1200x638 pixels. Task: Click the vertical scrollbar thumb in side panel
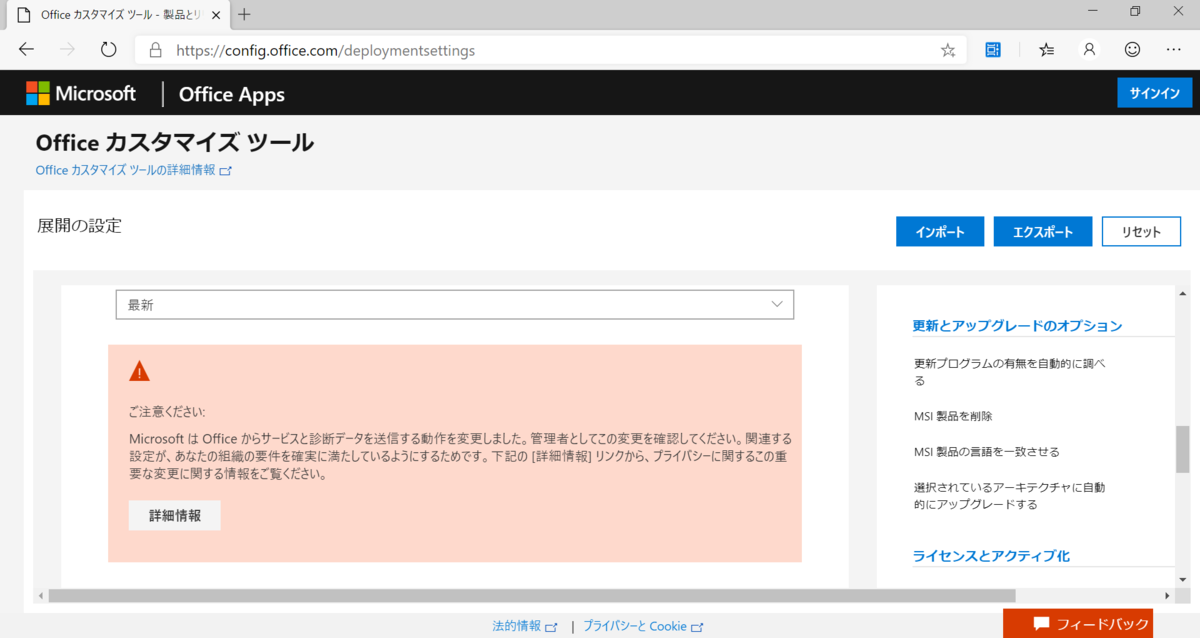click(x=1182, y=448)
